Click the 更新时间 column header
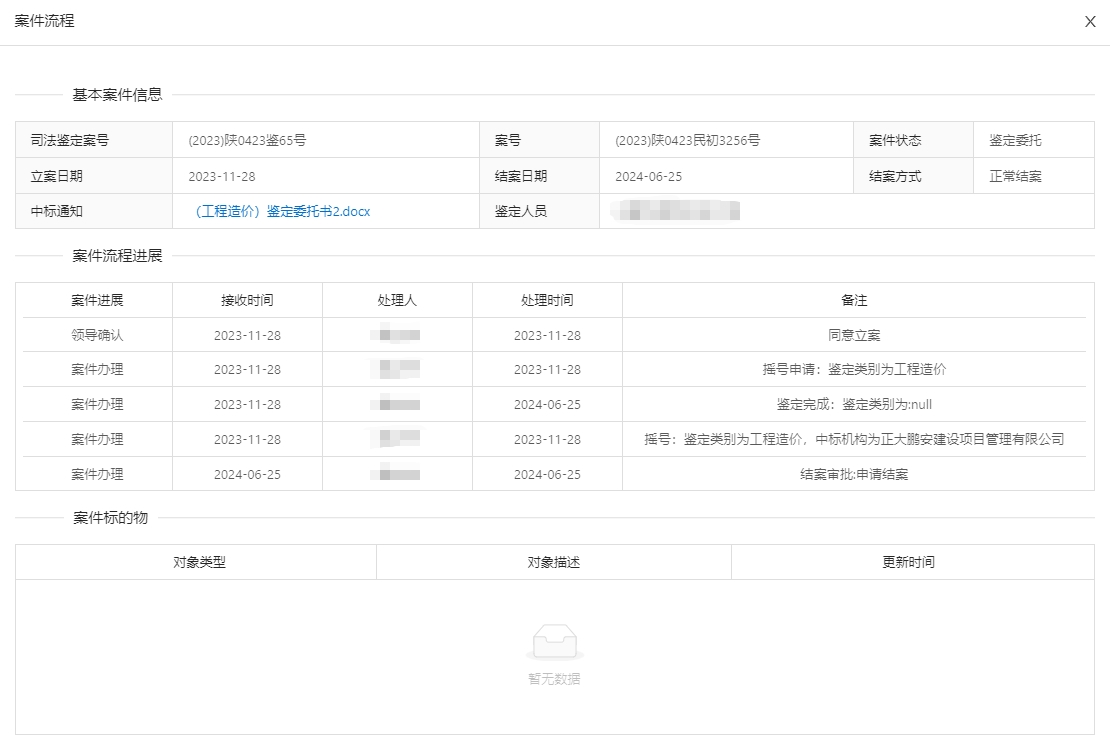The image size is (1110, 743). [908, 562]
